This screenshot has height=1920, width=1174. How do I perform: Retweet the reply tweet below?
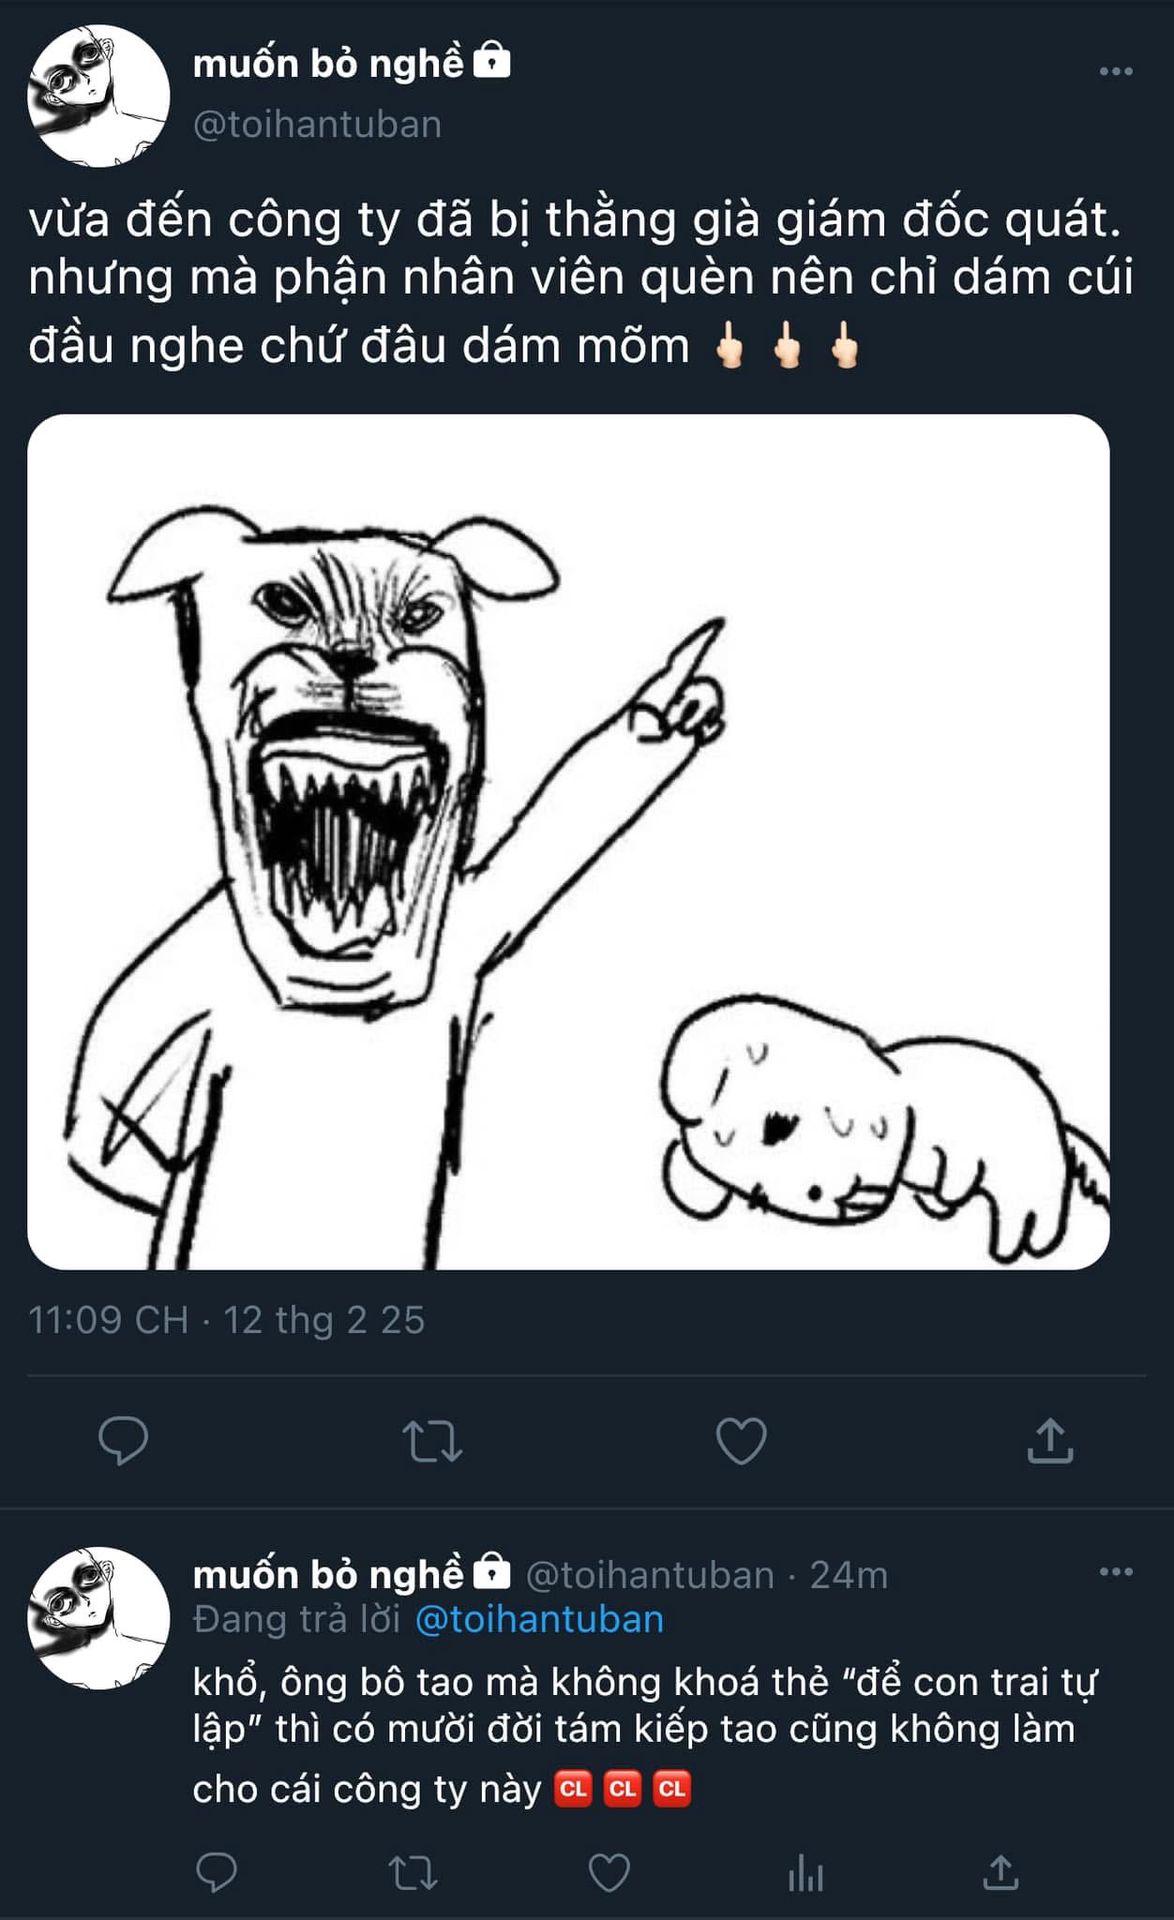pyautogui.click(x=412, y=1873)
